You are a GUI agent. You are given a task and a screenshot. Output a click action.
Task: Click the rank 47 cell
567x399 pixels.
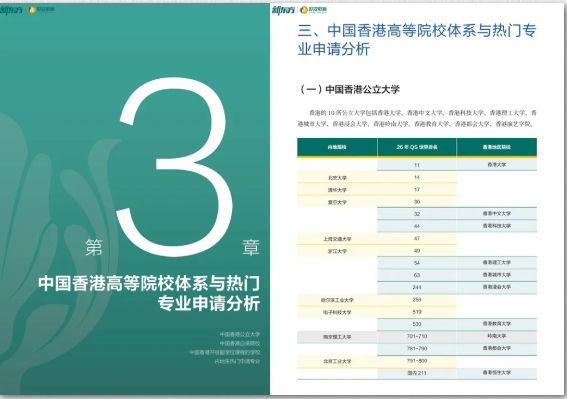(x=417, y=238)
